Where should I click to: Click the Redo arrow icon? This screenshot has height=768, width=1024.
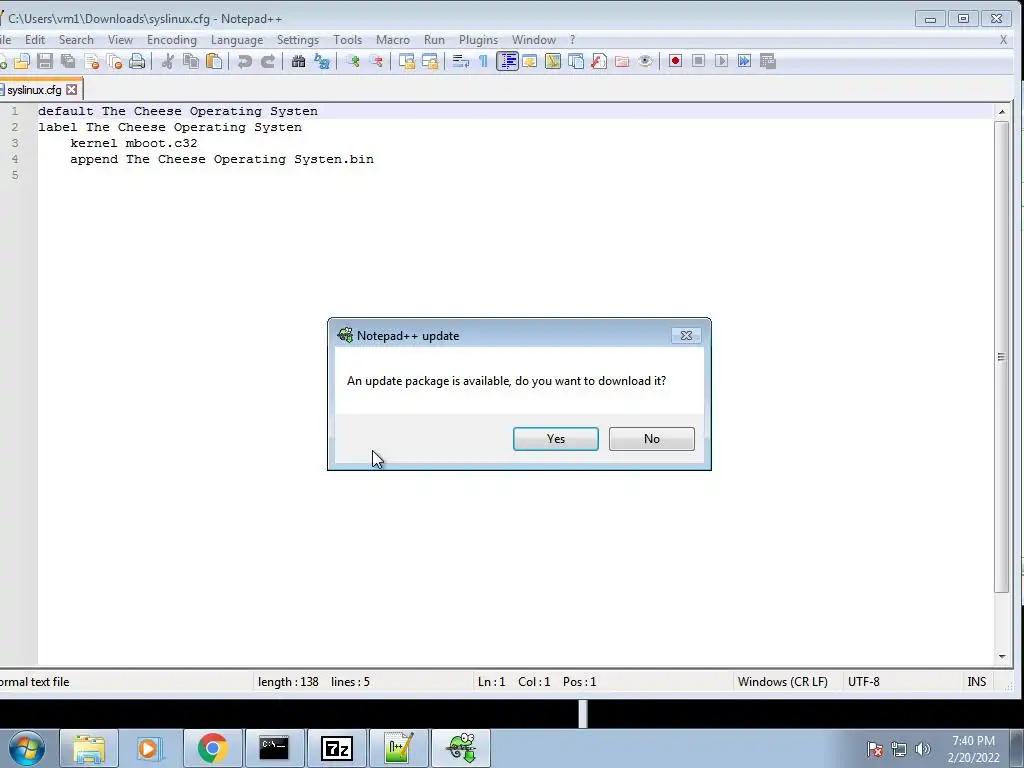click(268, 61)
